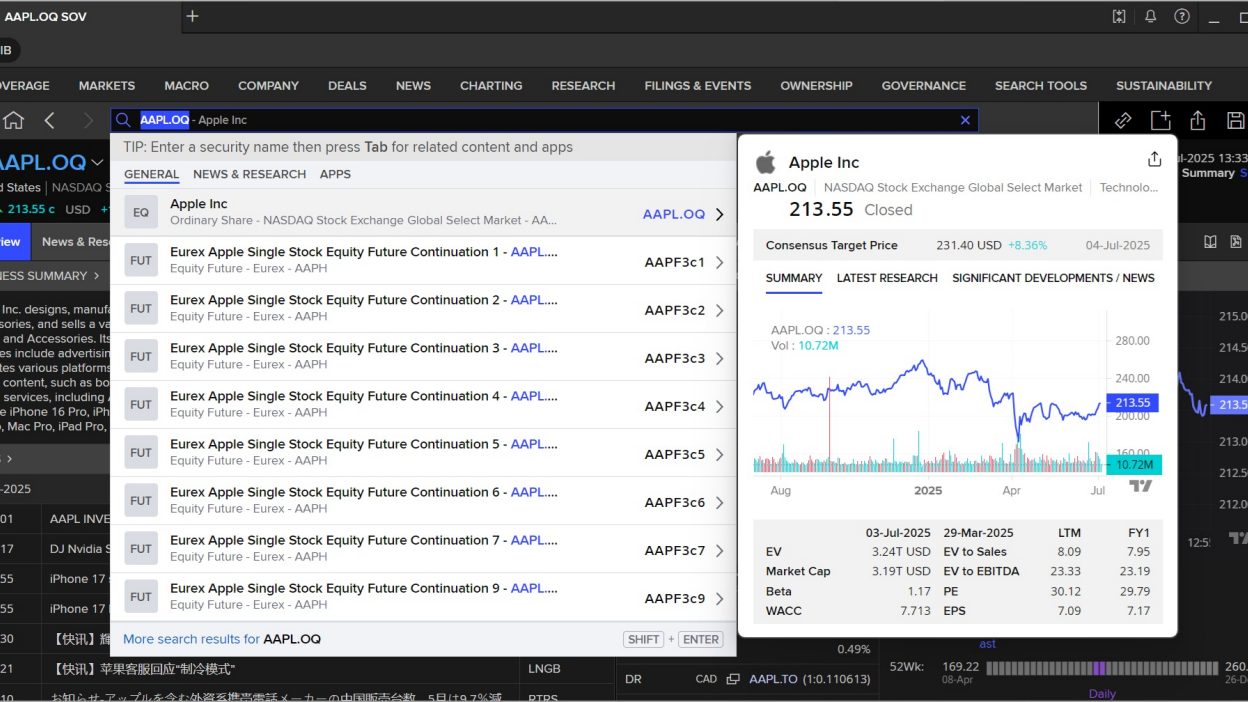Expand the AAPF3c3 result chevron
1248x702 pixels.
720,358
